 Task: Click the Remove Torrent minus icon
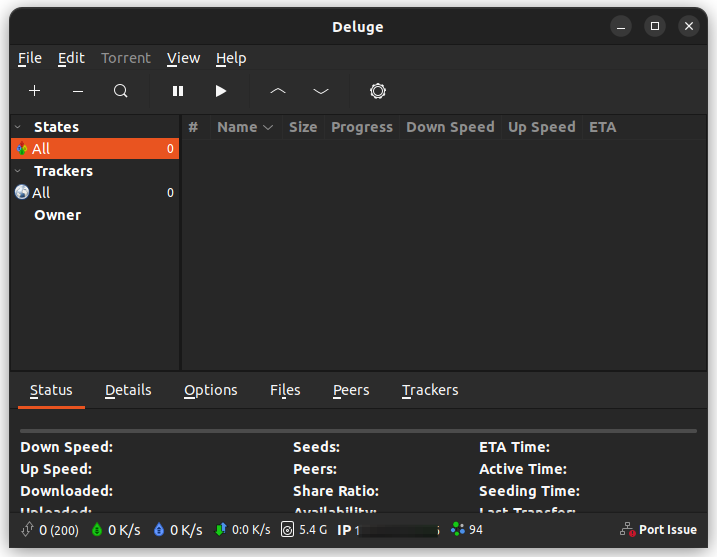click(x=78, y=91)
